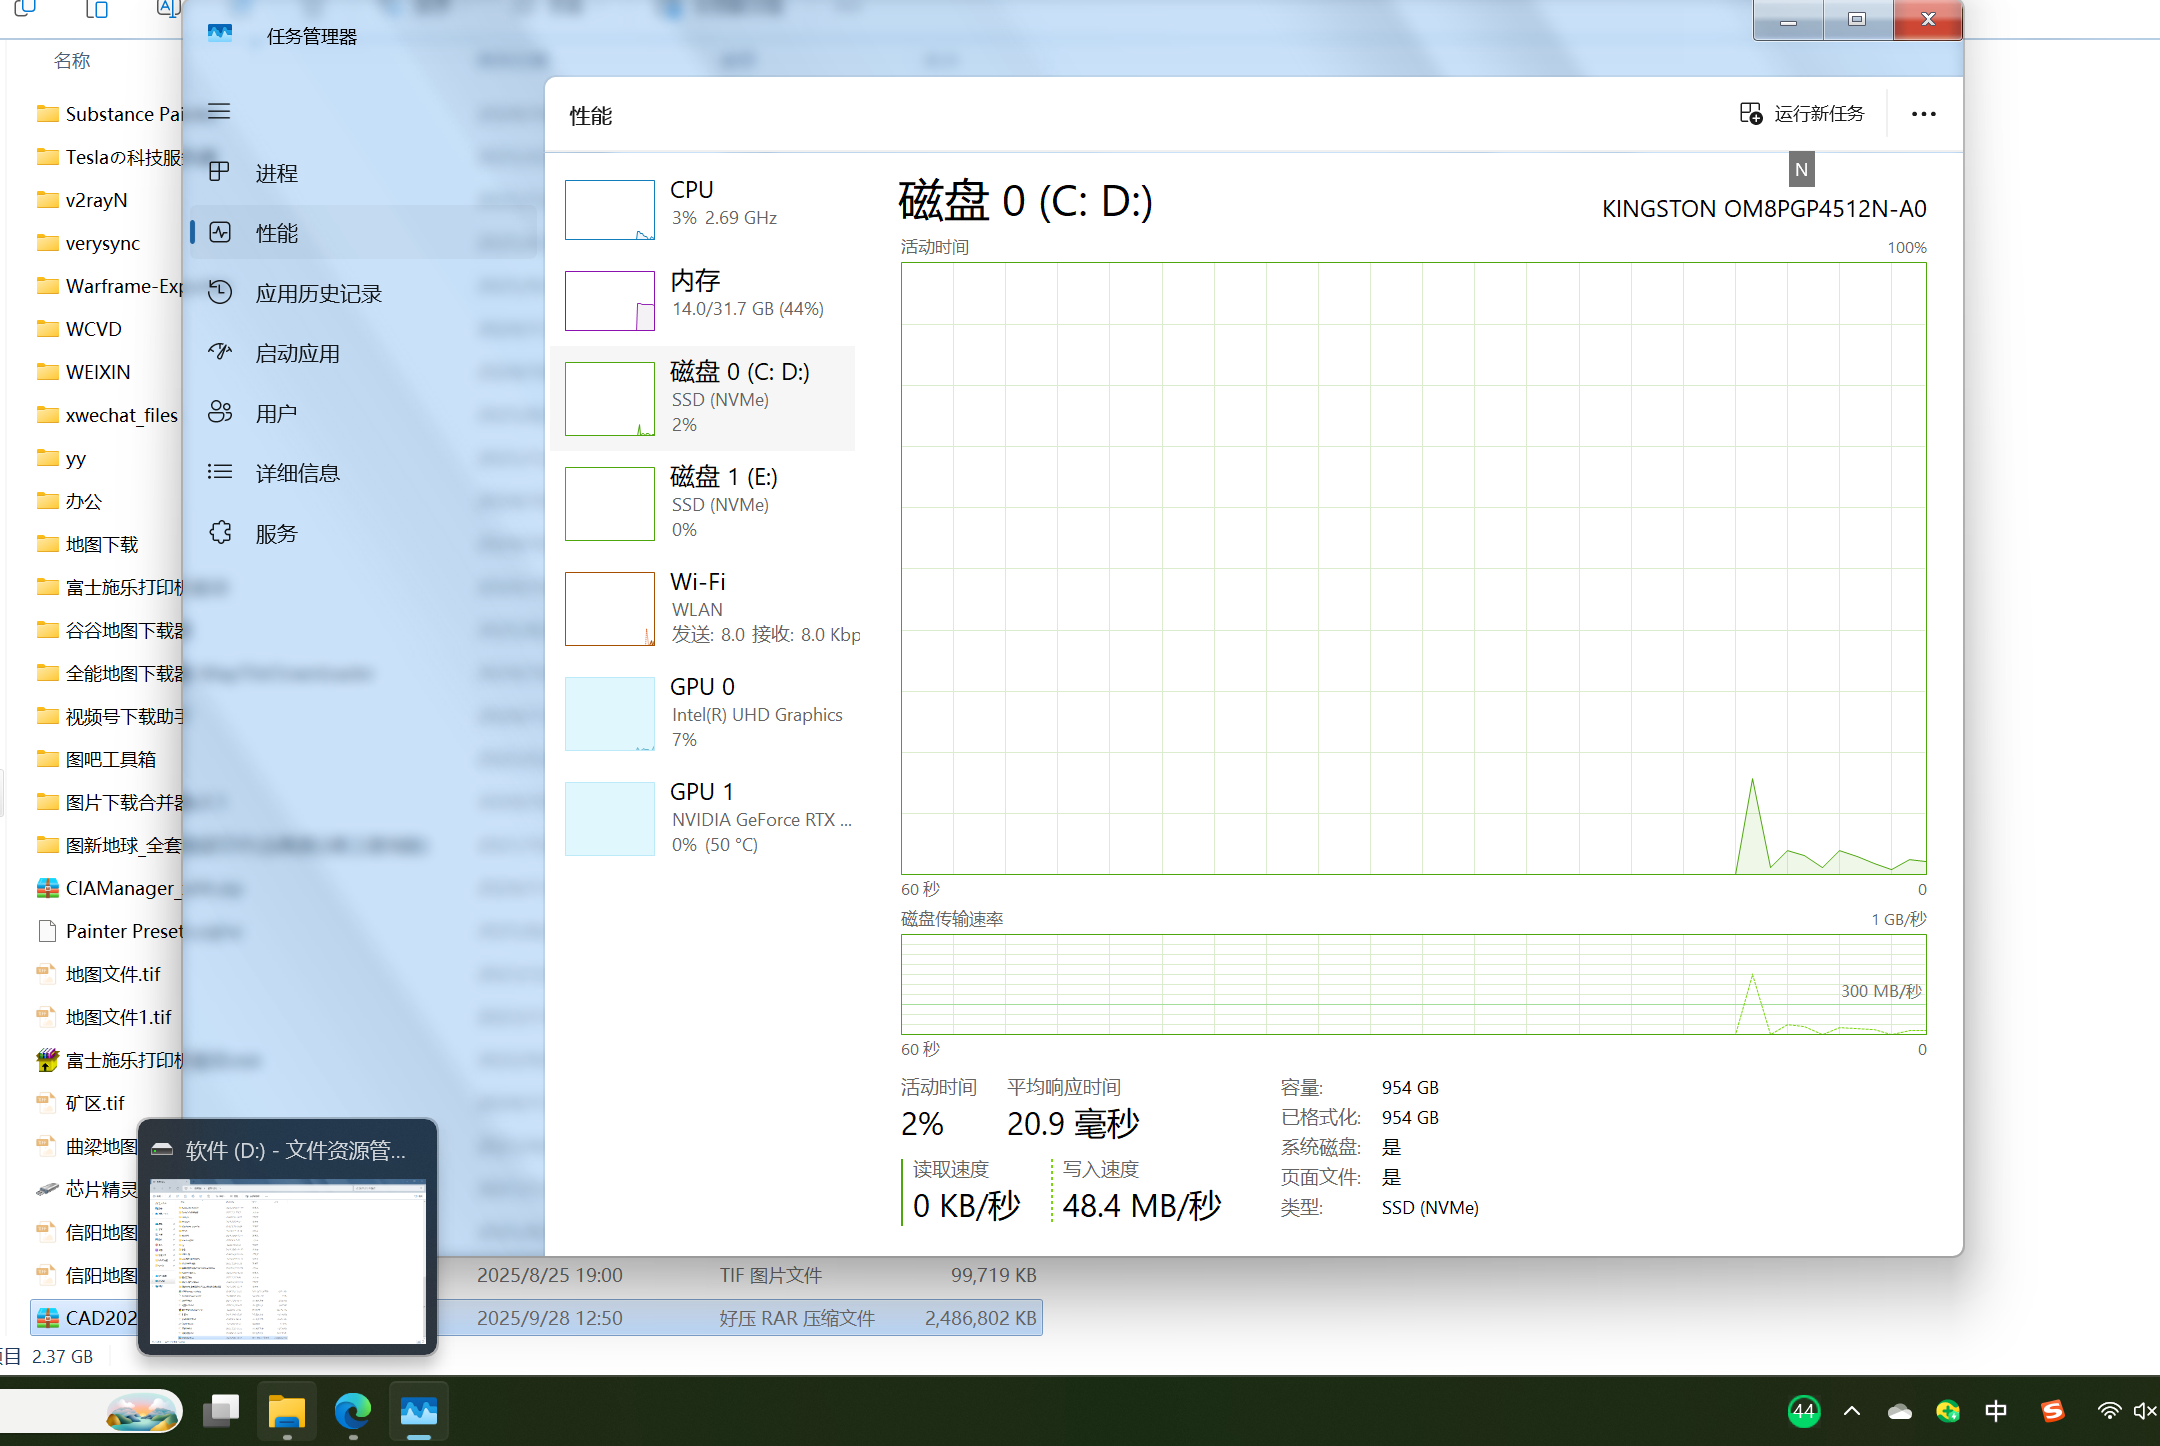Open 应用历史记录 app history page
The image size is (2160, 1446).
(362, 293)
